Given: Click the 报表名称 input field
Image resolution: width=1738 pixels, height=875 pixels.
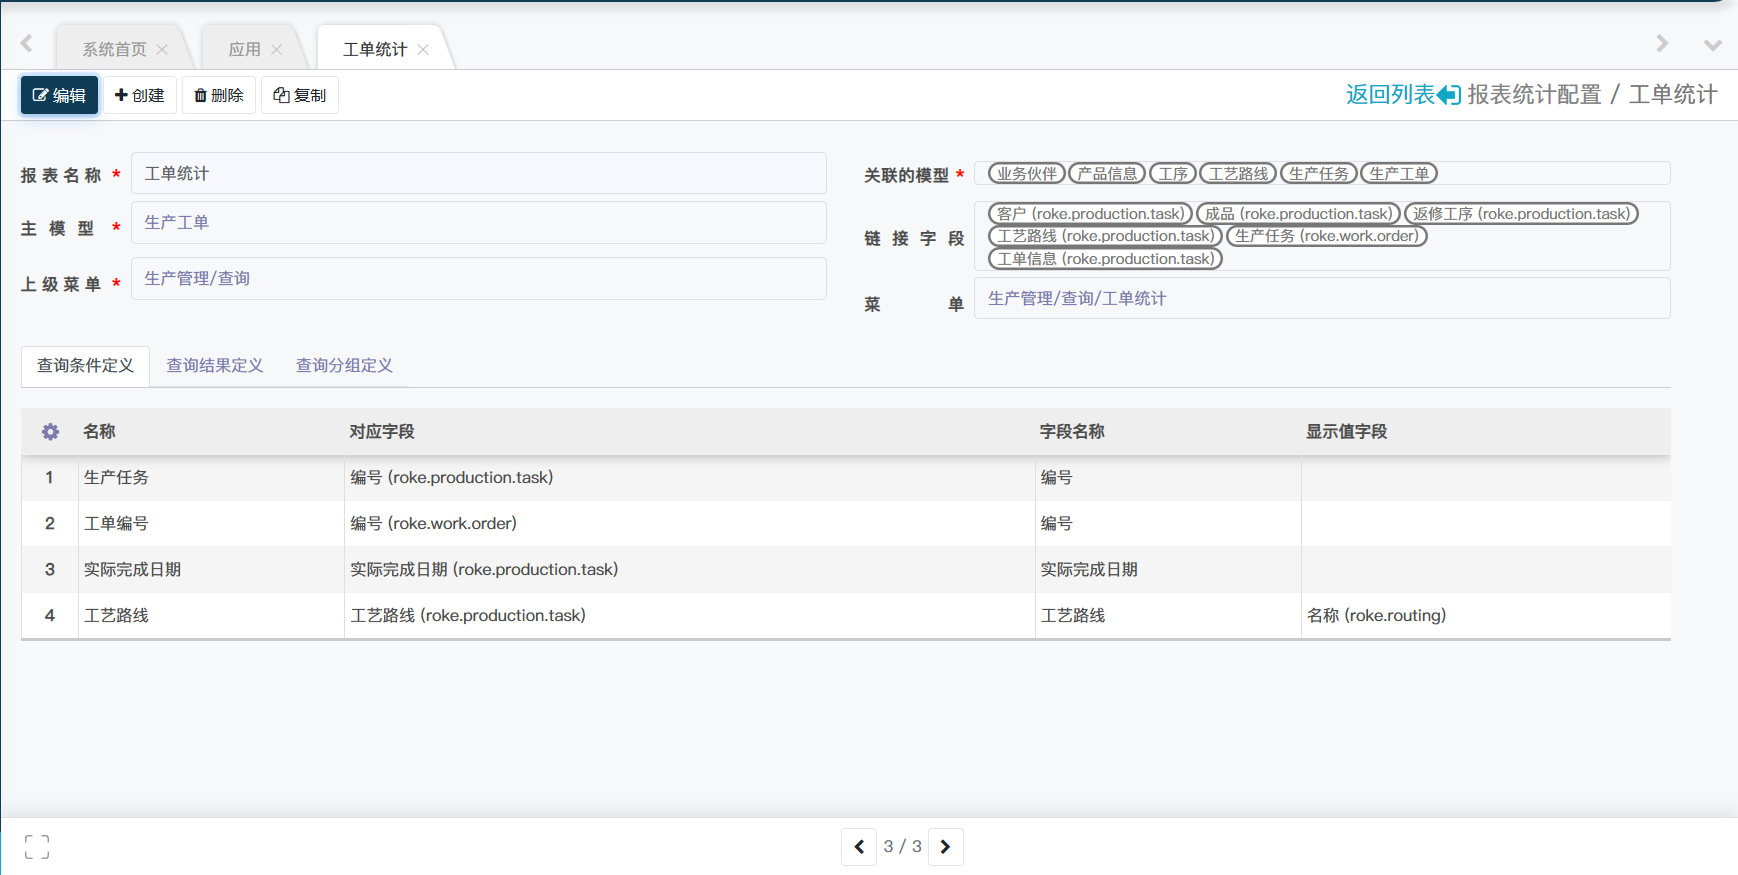Looking at the screenshot, I should 478,174.
